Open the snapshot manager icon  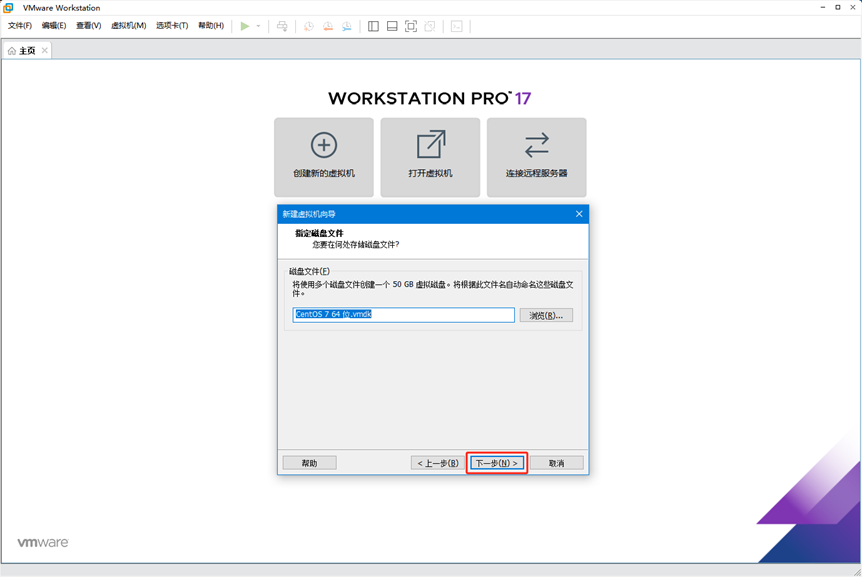[346, 26]
